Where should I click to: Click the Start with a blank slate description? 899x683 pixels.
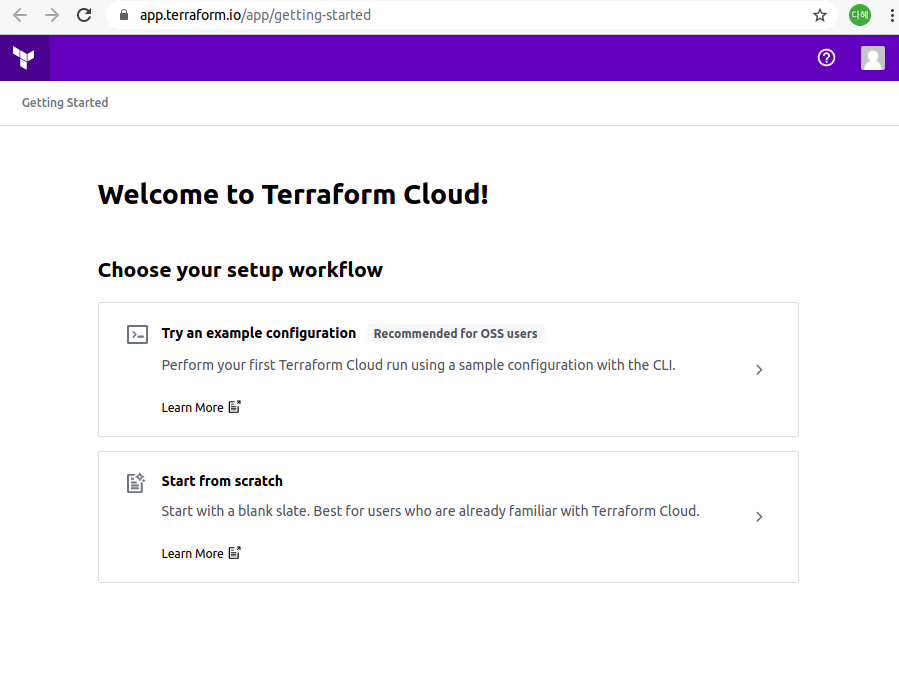431,511
